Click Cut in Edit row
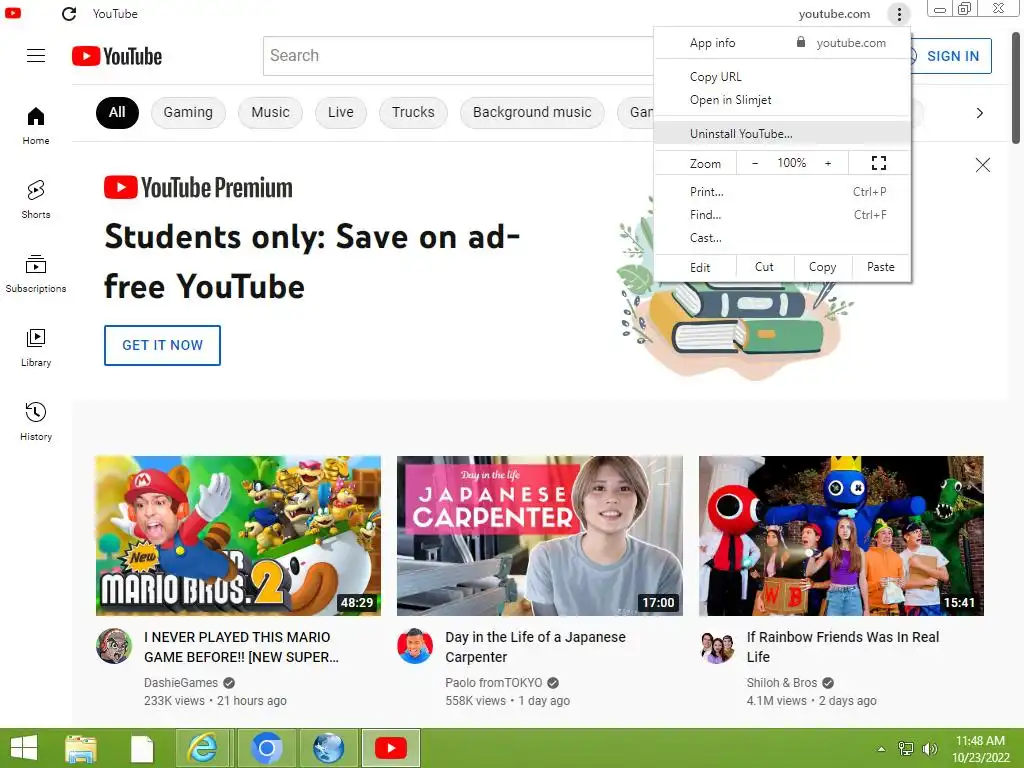Screen dimensions: 1024x768 pos(764,267)
